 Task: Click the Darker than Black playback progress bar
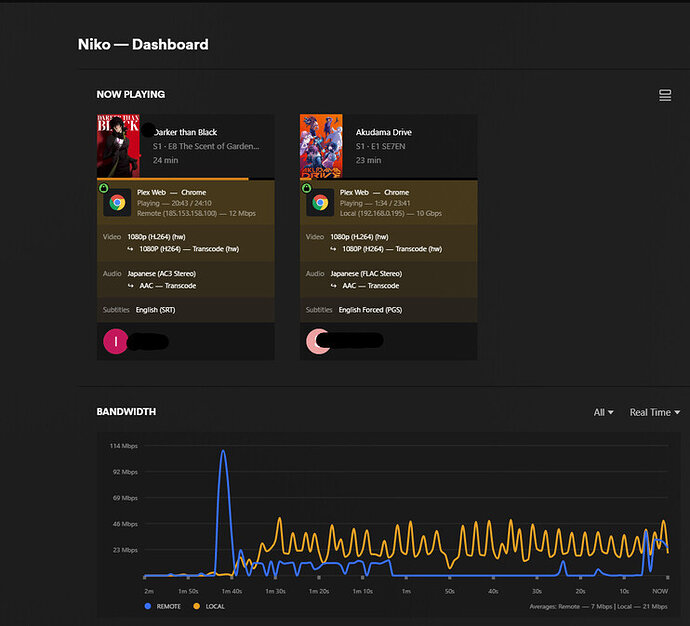186,179
